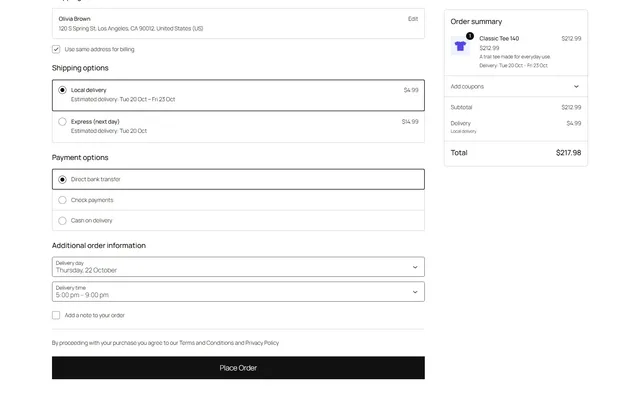Click the Subtotal $212.99 value
640x400 pixels.
tap(571, 107)
